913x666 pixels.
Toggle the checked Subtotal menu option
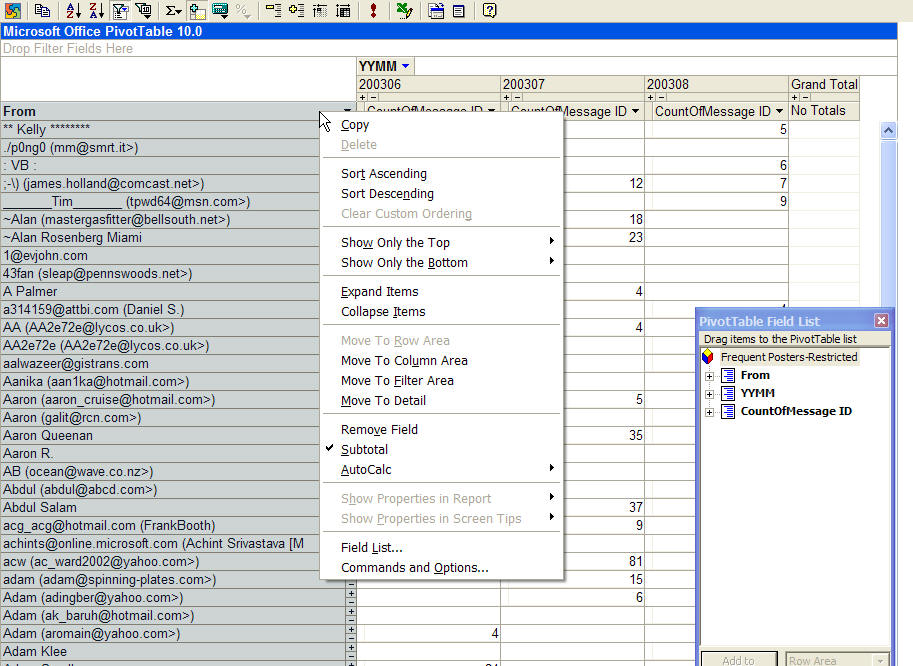pos(364,450)
